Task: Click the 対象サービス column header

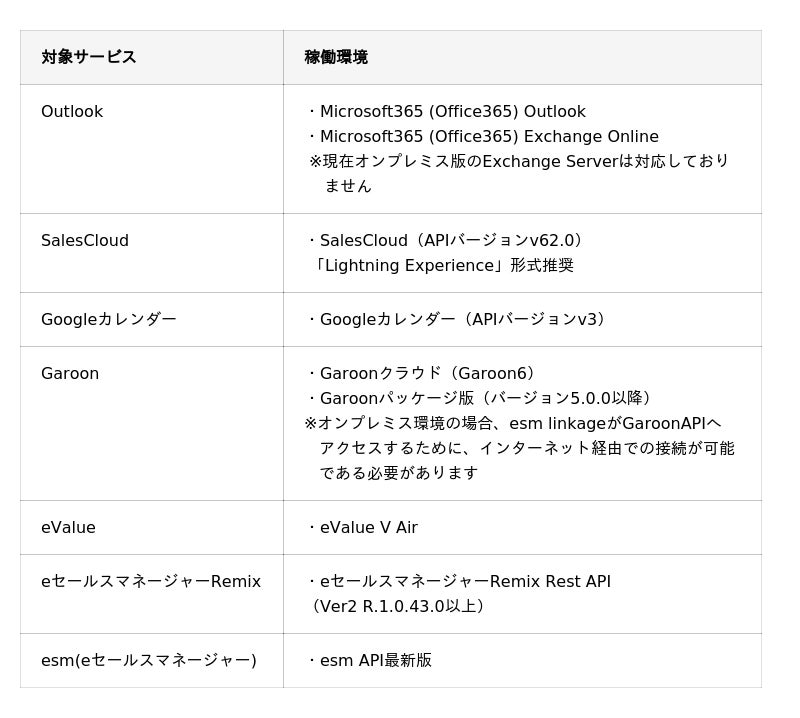Action: [89, 57]
